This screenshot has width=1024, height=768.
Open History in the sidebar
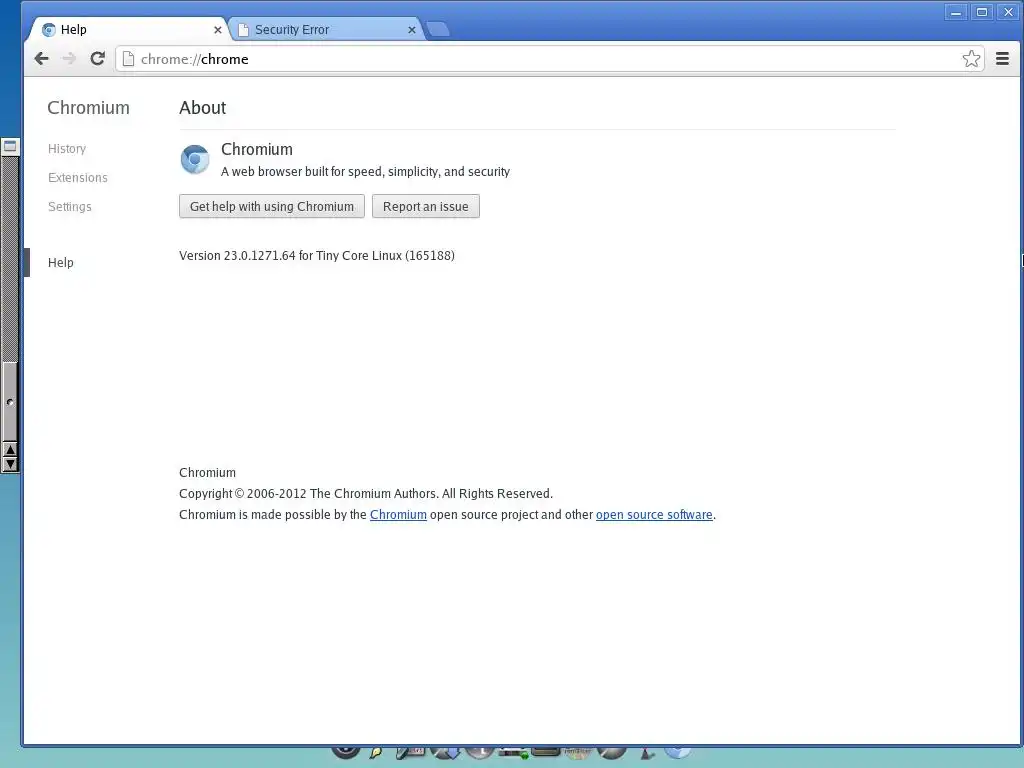[x=67, y=149]
